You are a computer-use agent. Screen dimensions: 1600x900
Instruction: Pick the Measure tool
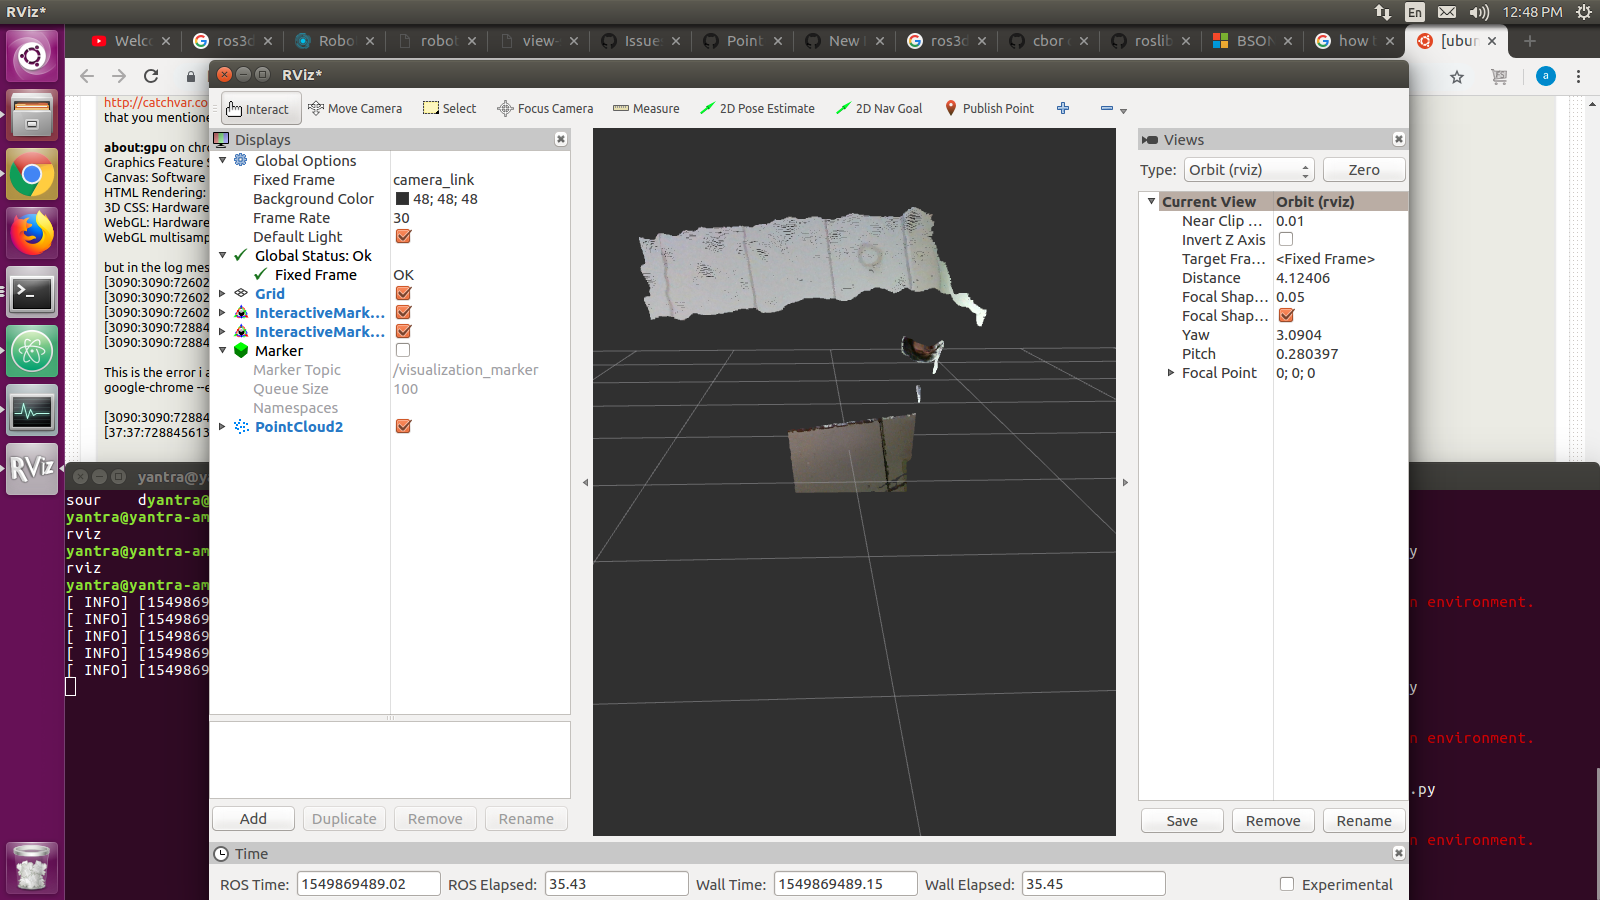pyautogui.click(x=646, y=109)
